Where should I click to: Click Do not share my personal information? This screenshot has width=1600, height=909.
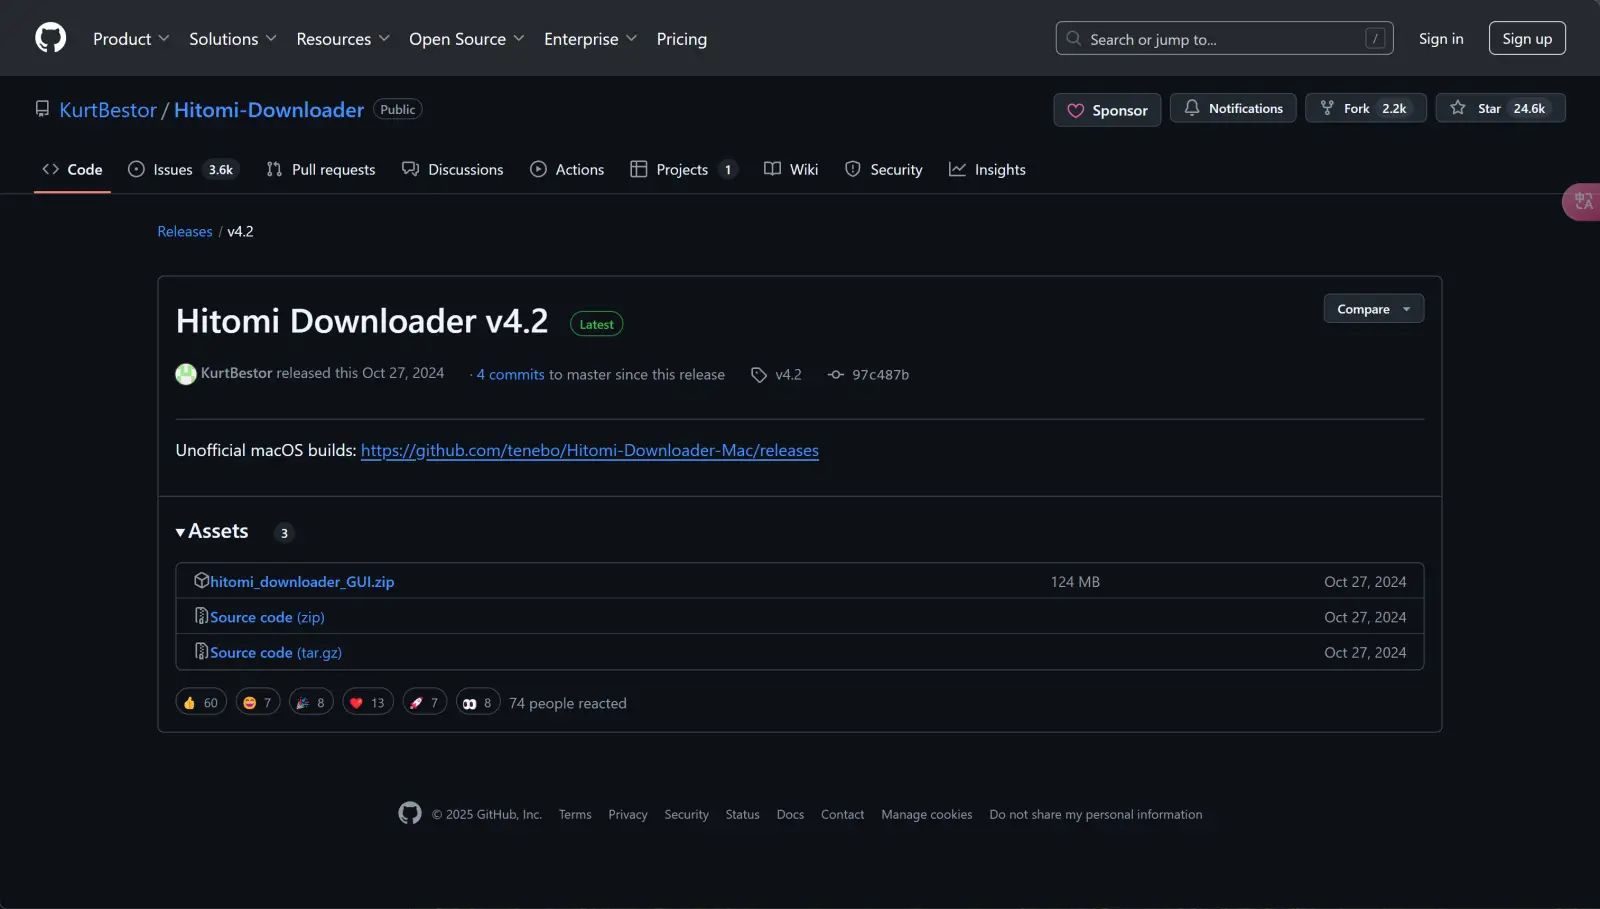point(1096,814)
